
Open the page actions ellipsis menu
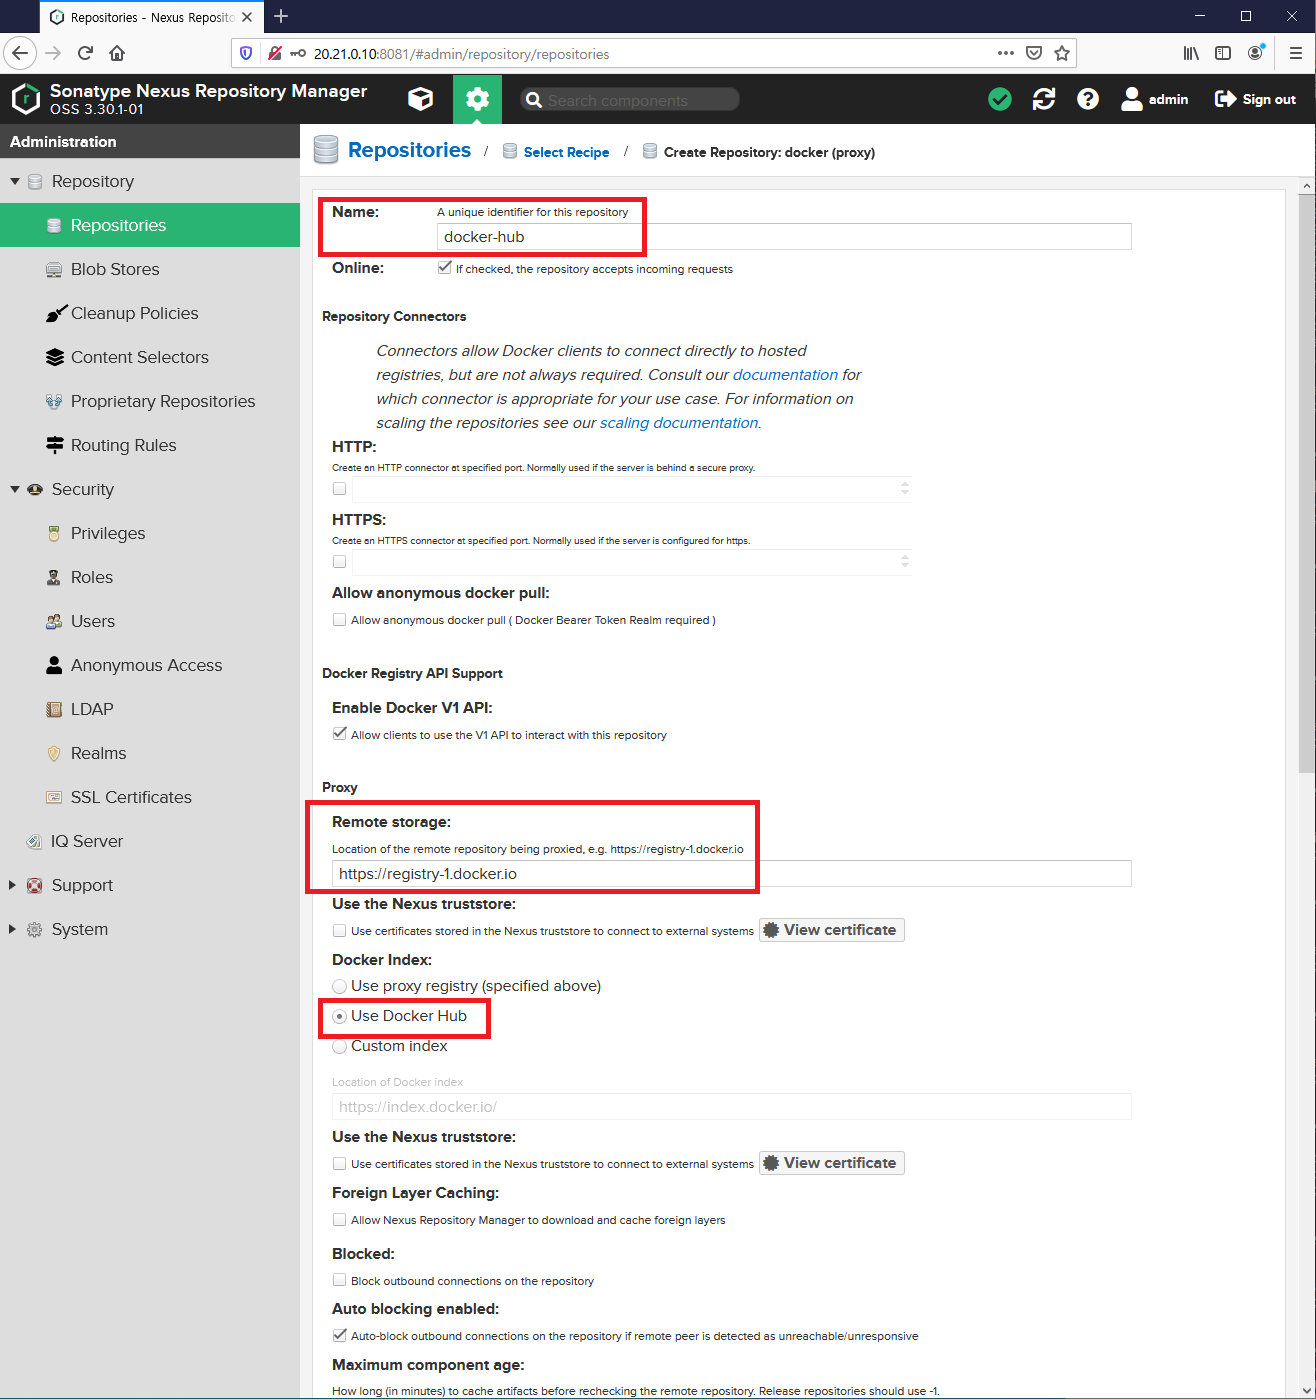(1006, 53)
